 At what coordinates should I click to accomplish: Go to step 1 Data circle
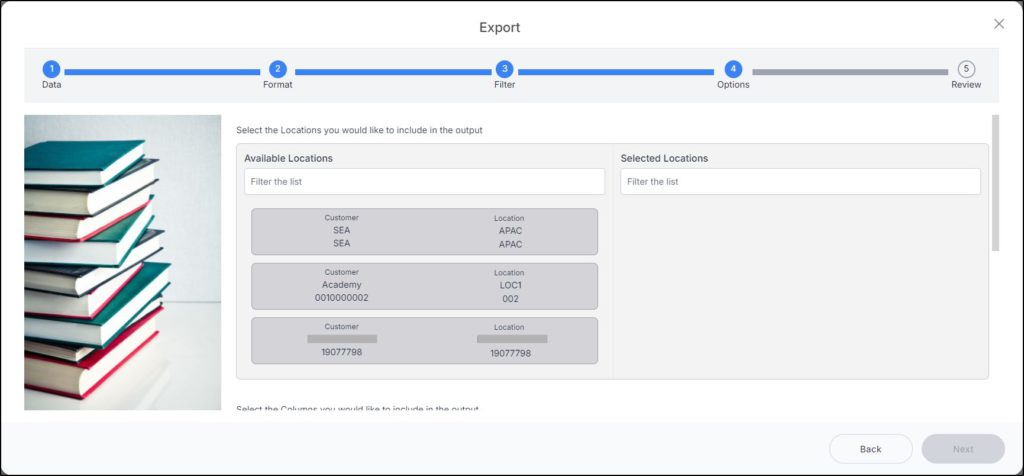tap(51, 69)
